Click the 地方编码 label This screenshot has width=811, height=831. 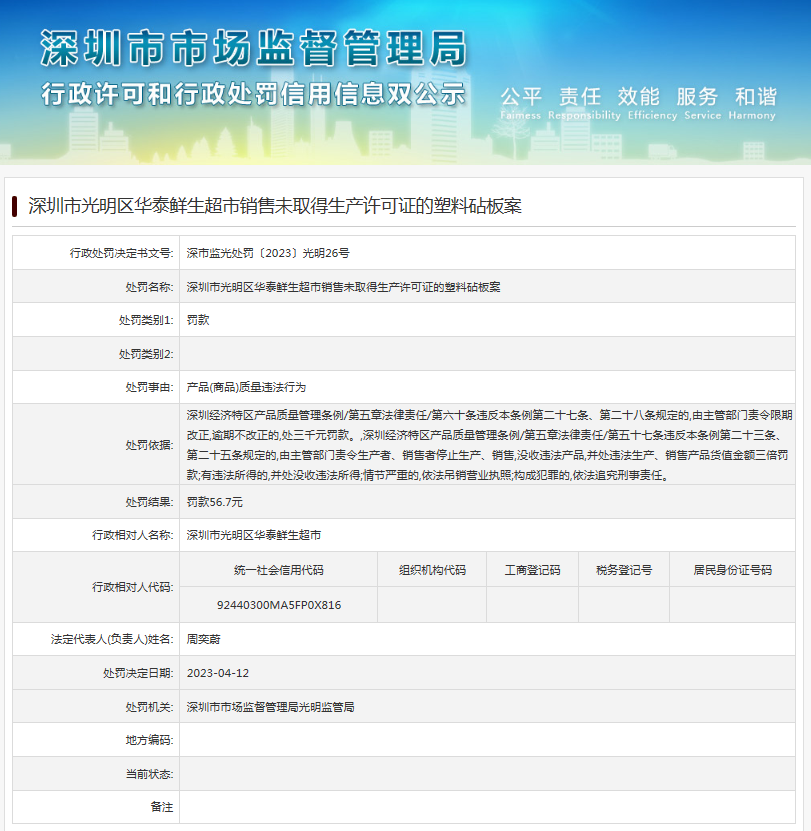[x=149, y=740]
